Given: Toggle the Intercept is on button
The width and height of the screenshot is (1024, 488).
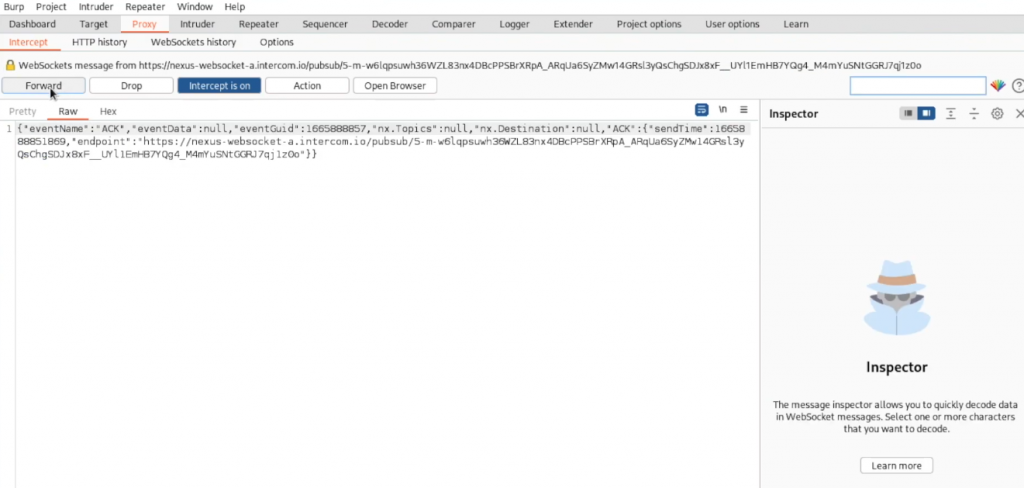Looking at the screenshot, I should click(219, 86).
